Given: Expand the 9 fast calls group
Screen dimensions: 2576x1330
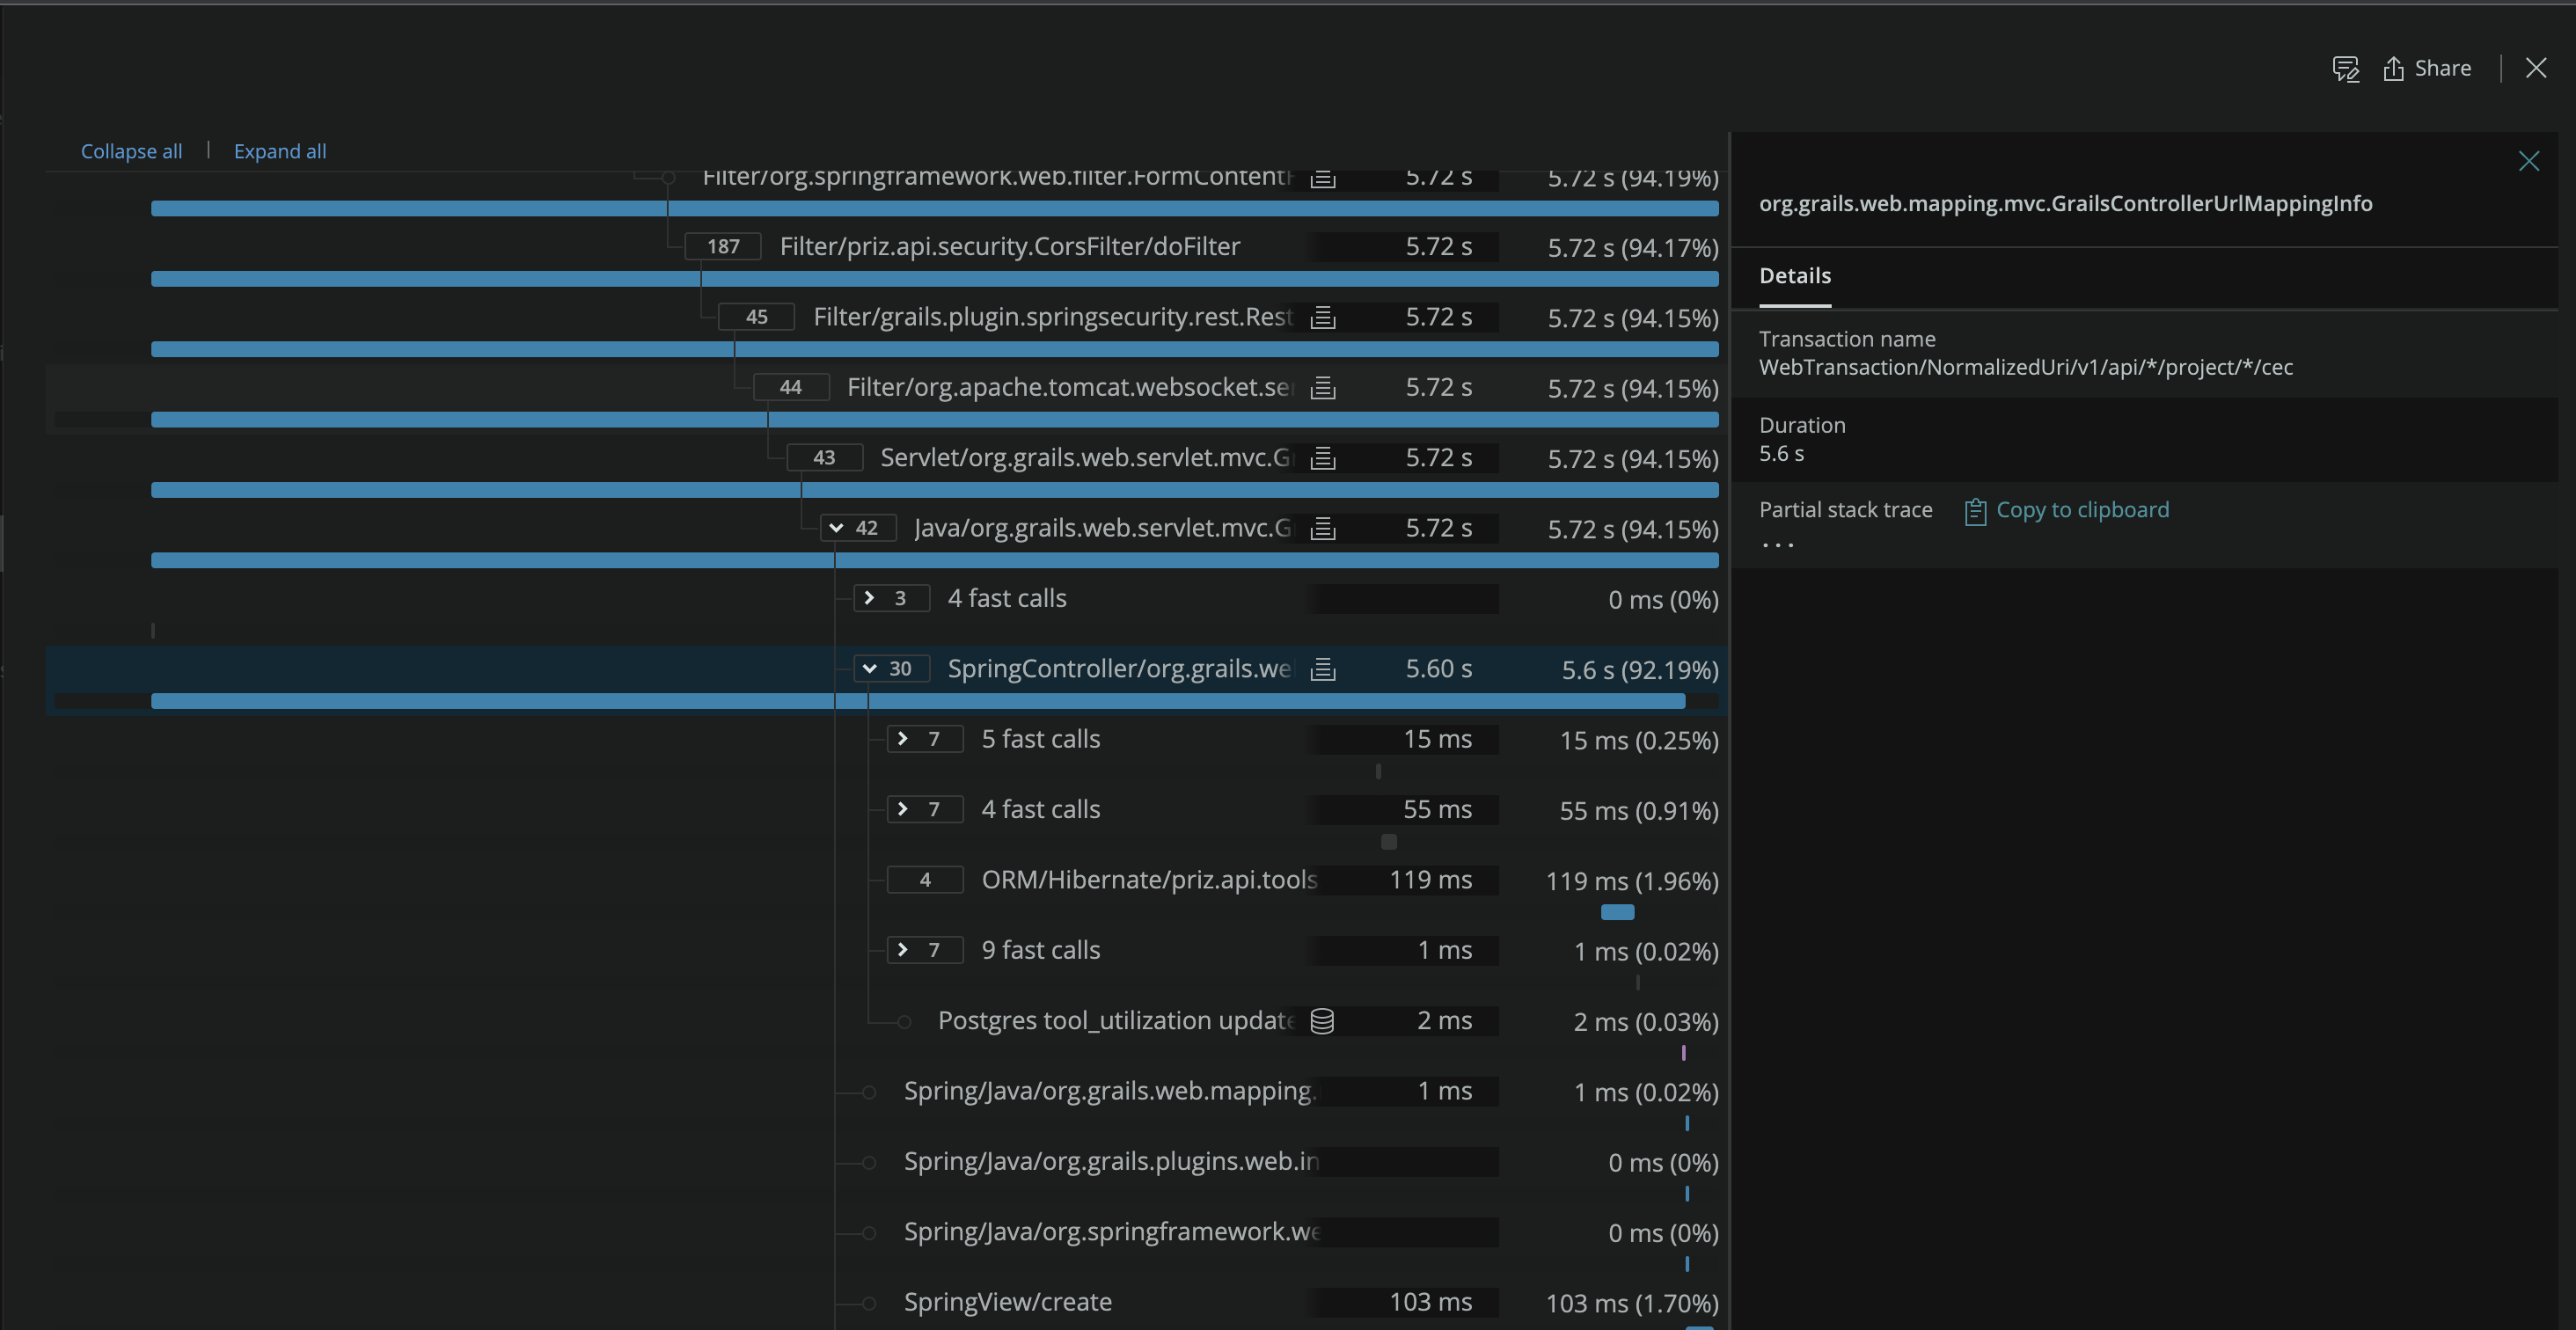Looking at the screenshot, I should pyautogui.click(x=903, y=950).
